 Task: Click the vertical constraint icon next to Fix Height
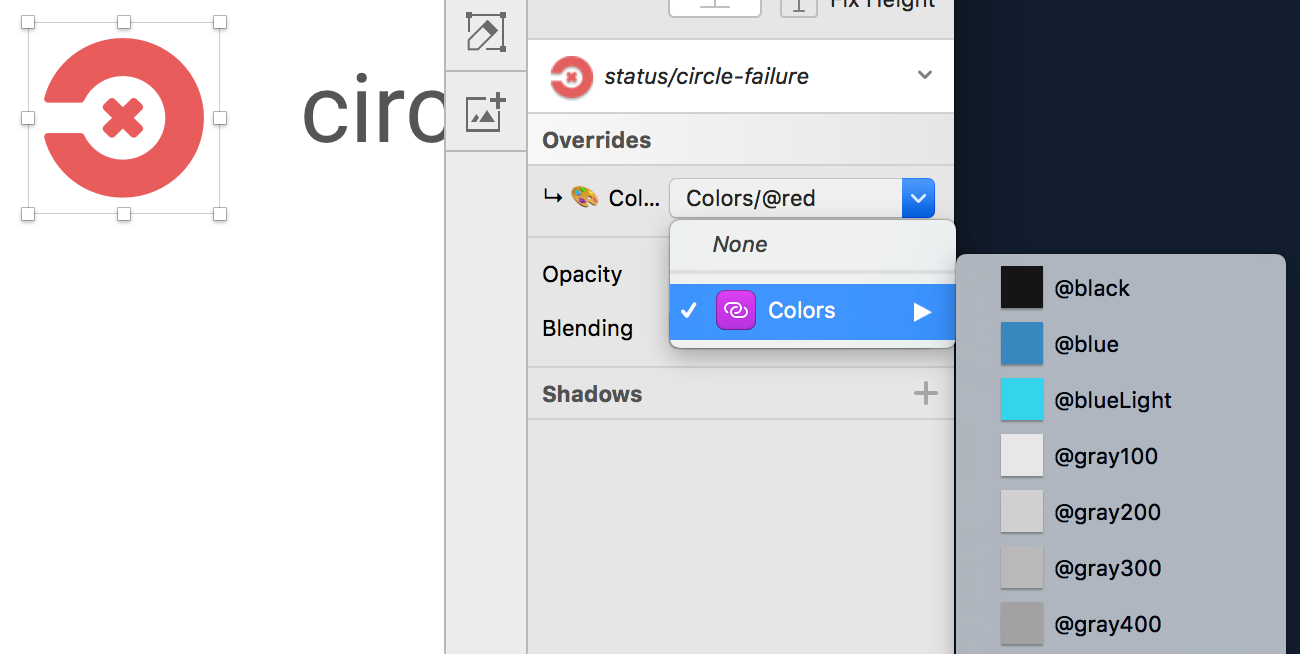click(797, 8)
